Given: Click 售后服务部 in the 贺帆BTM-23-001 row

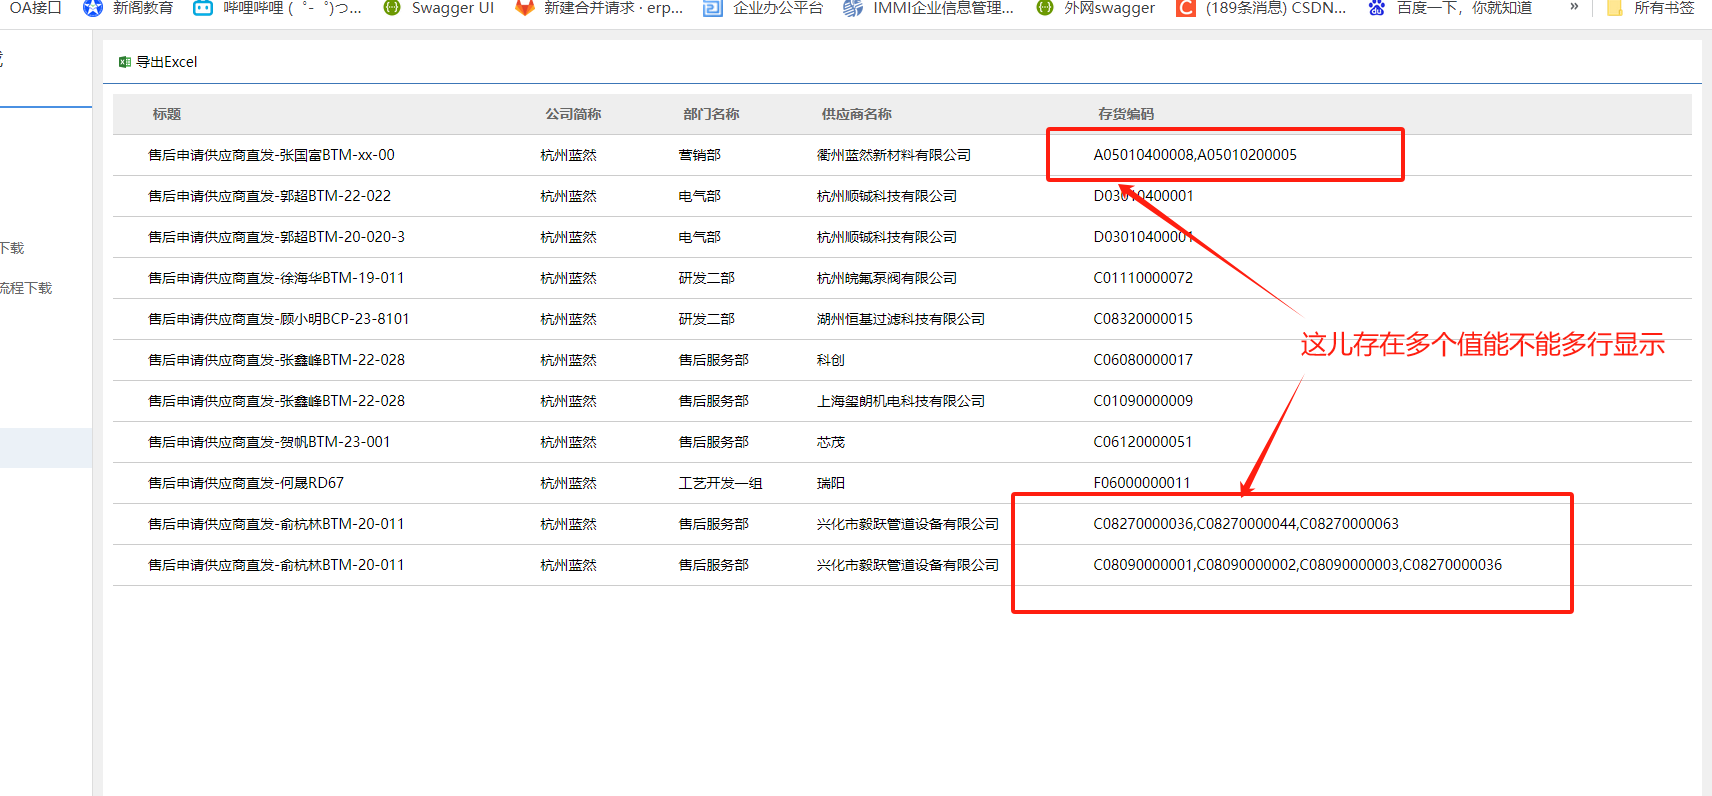Looking at the screenshot, I should click(x=713, y=442).
